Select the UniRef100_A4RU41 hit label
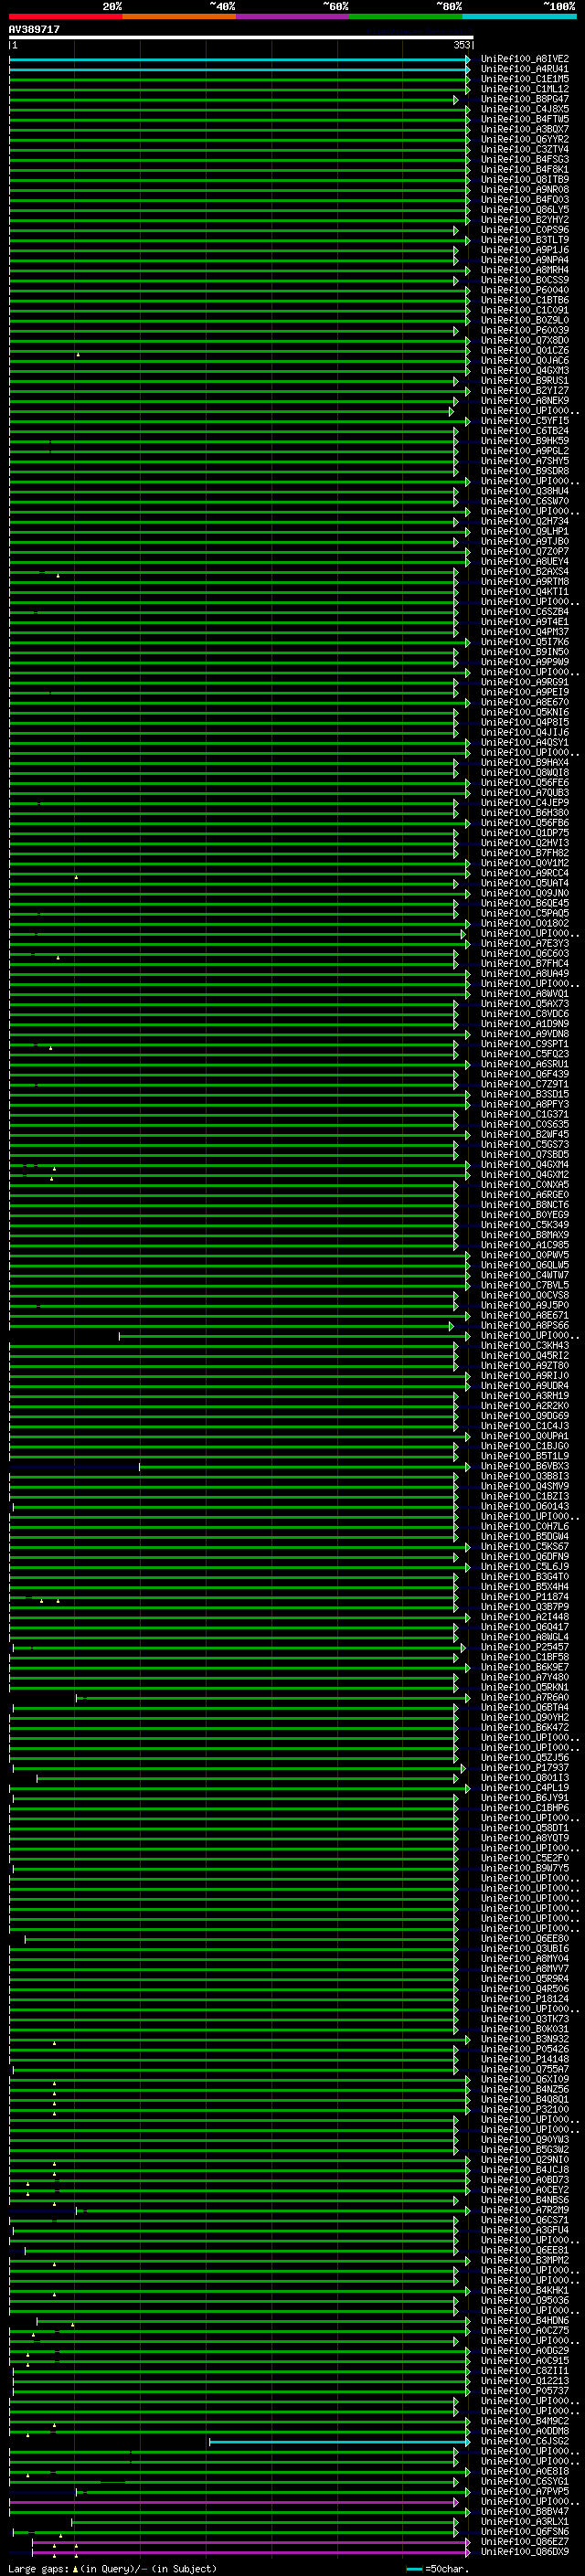585x2576 pixels. (524, 69)
